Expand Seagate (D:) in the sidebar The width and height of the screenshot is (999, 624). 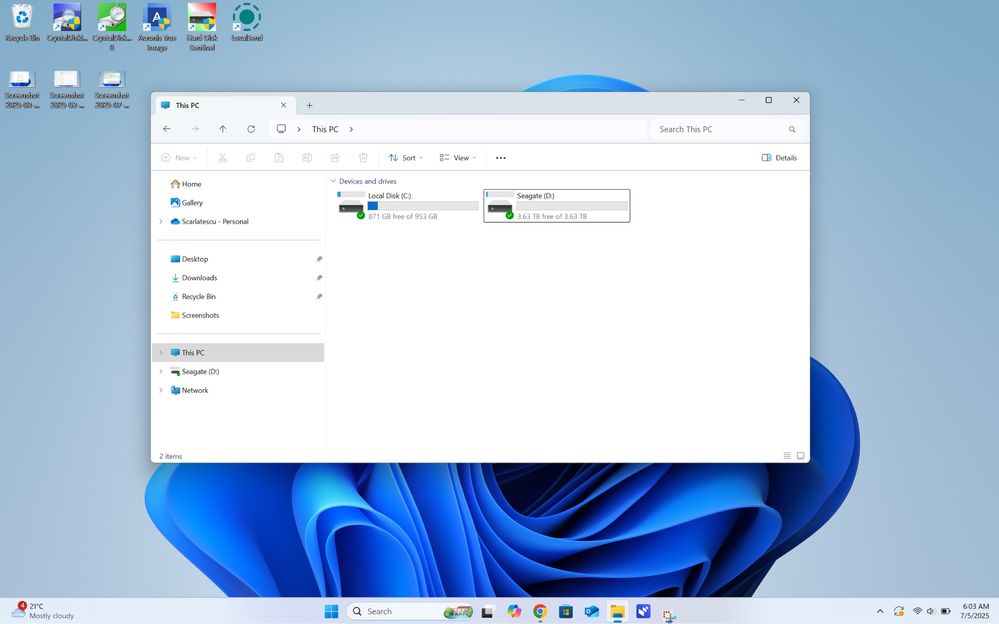pos(161,372)
